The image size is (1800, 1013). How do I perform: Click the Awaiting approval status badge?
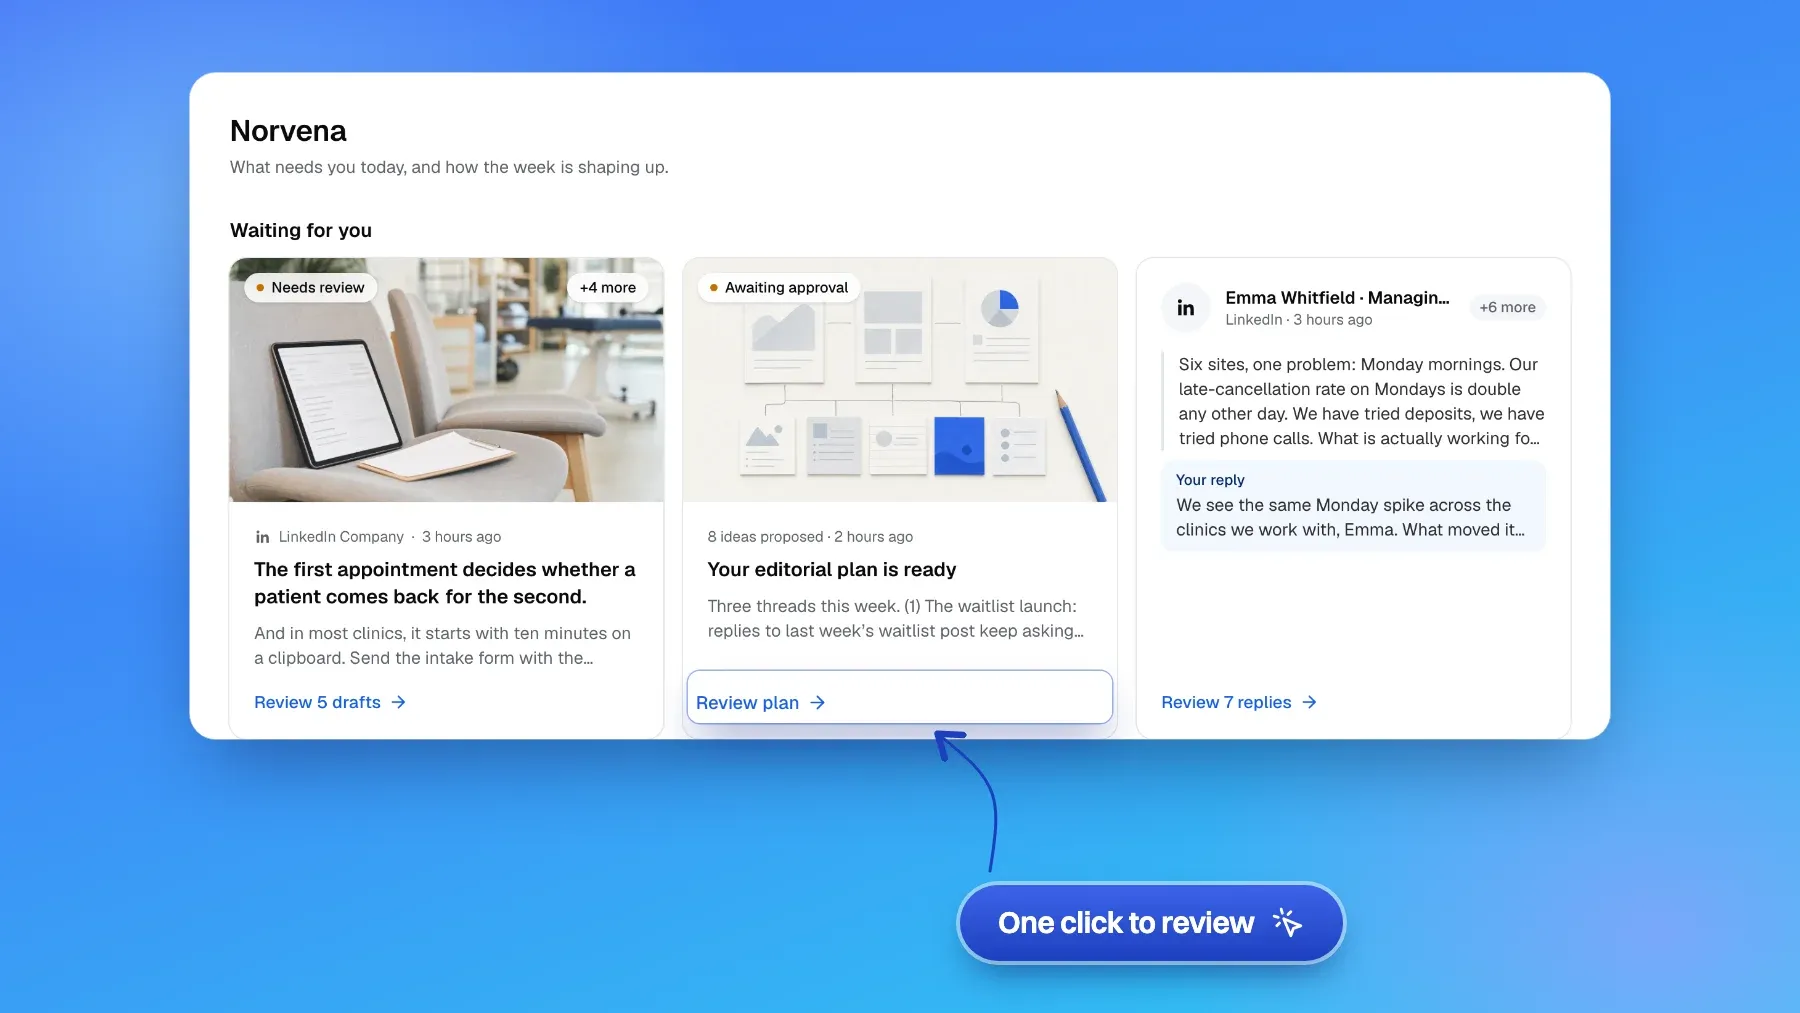[778, 288]
